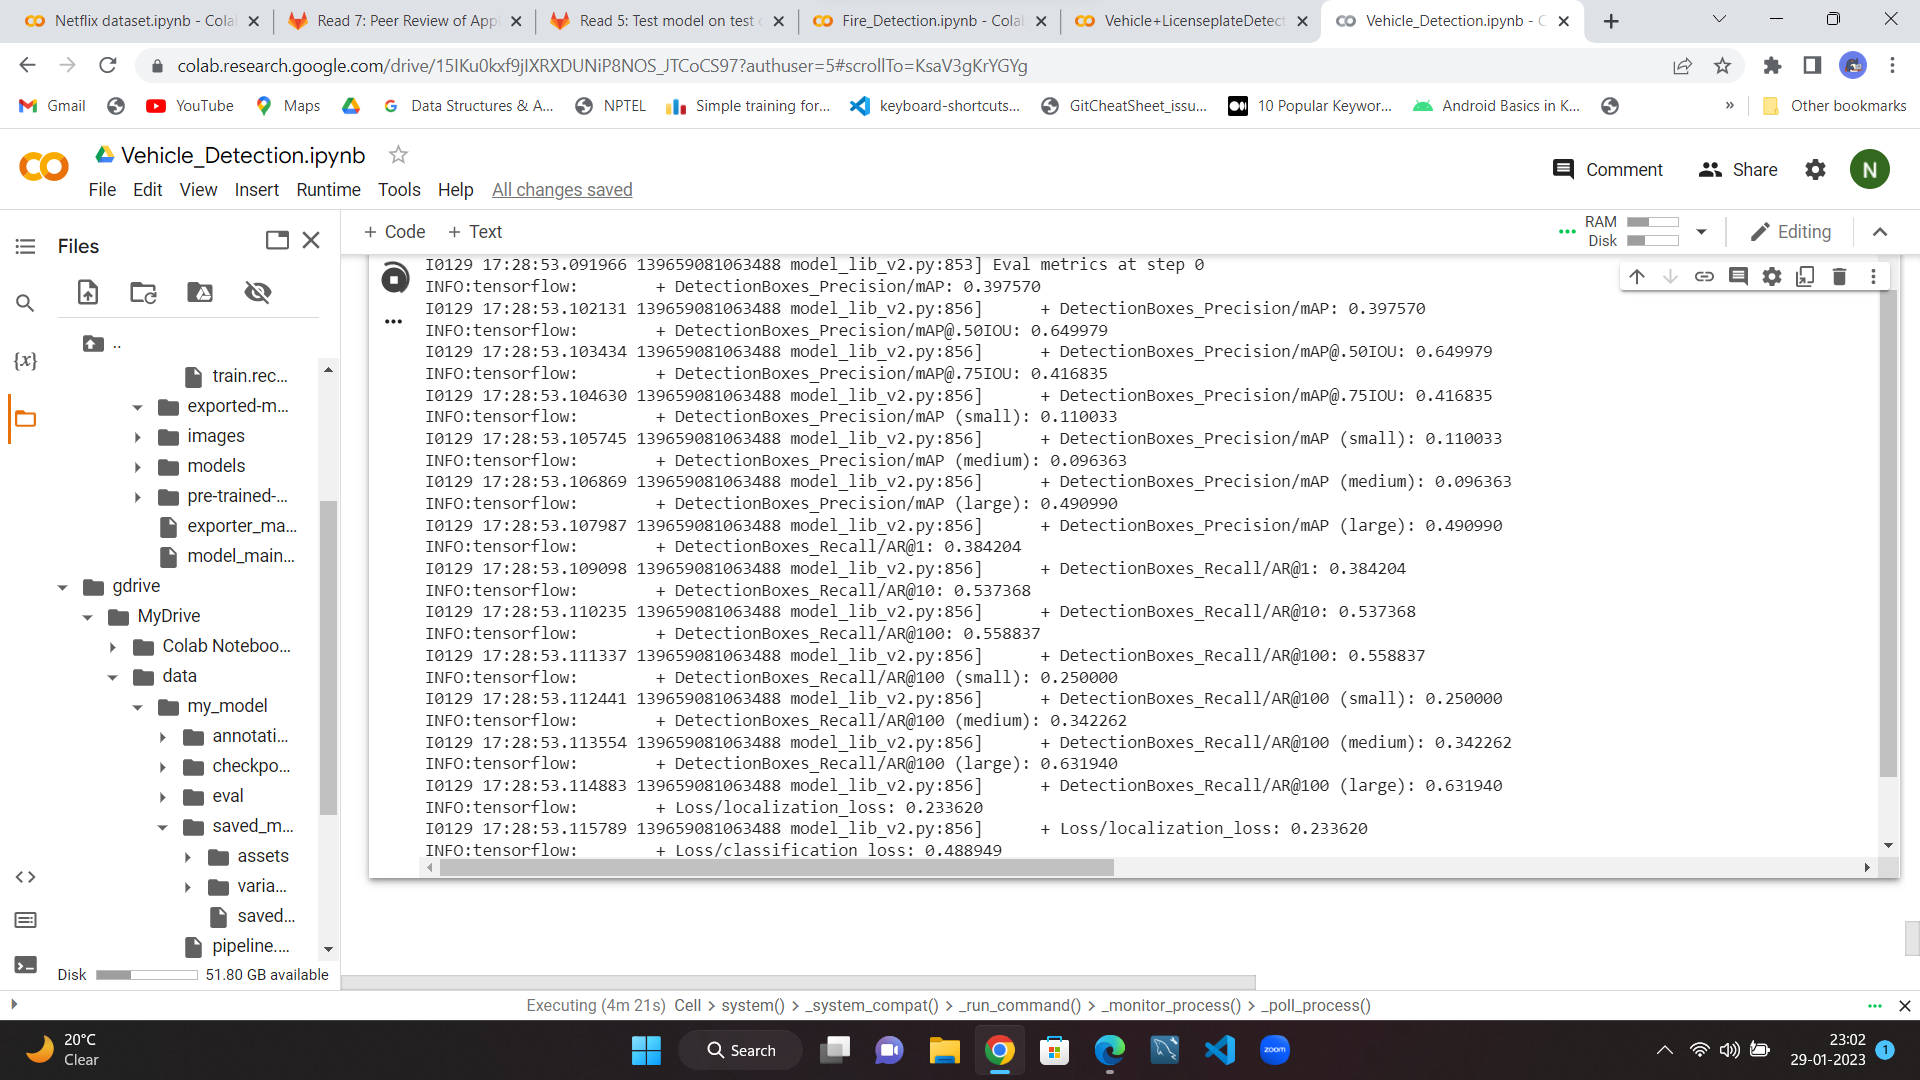Toggle hidden files visibility
1920x1080 pixels.
pos(258,292)
